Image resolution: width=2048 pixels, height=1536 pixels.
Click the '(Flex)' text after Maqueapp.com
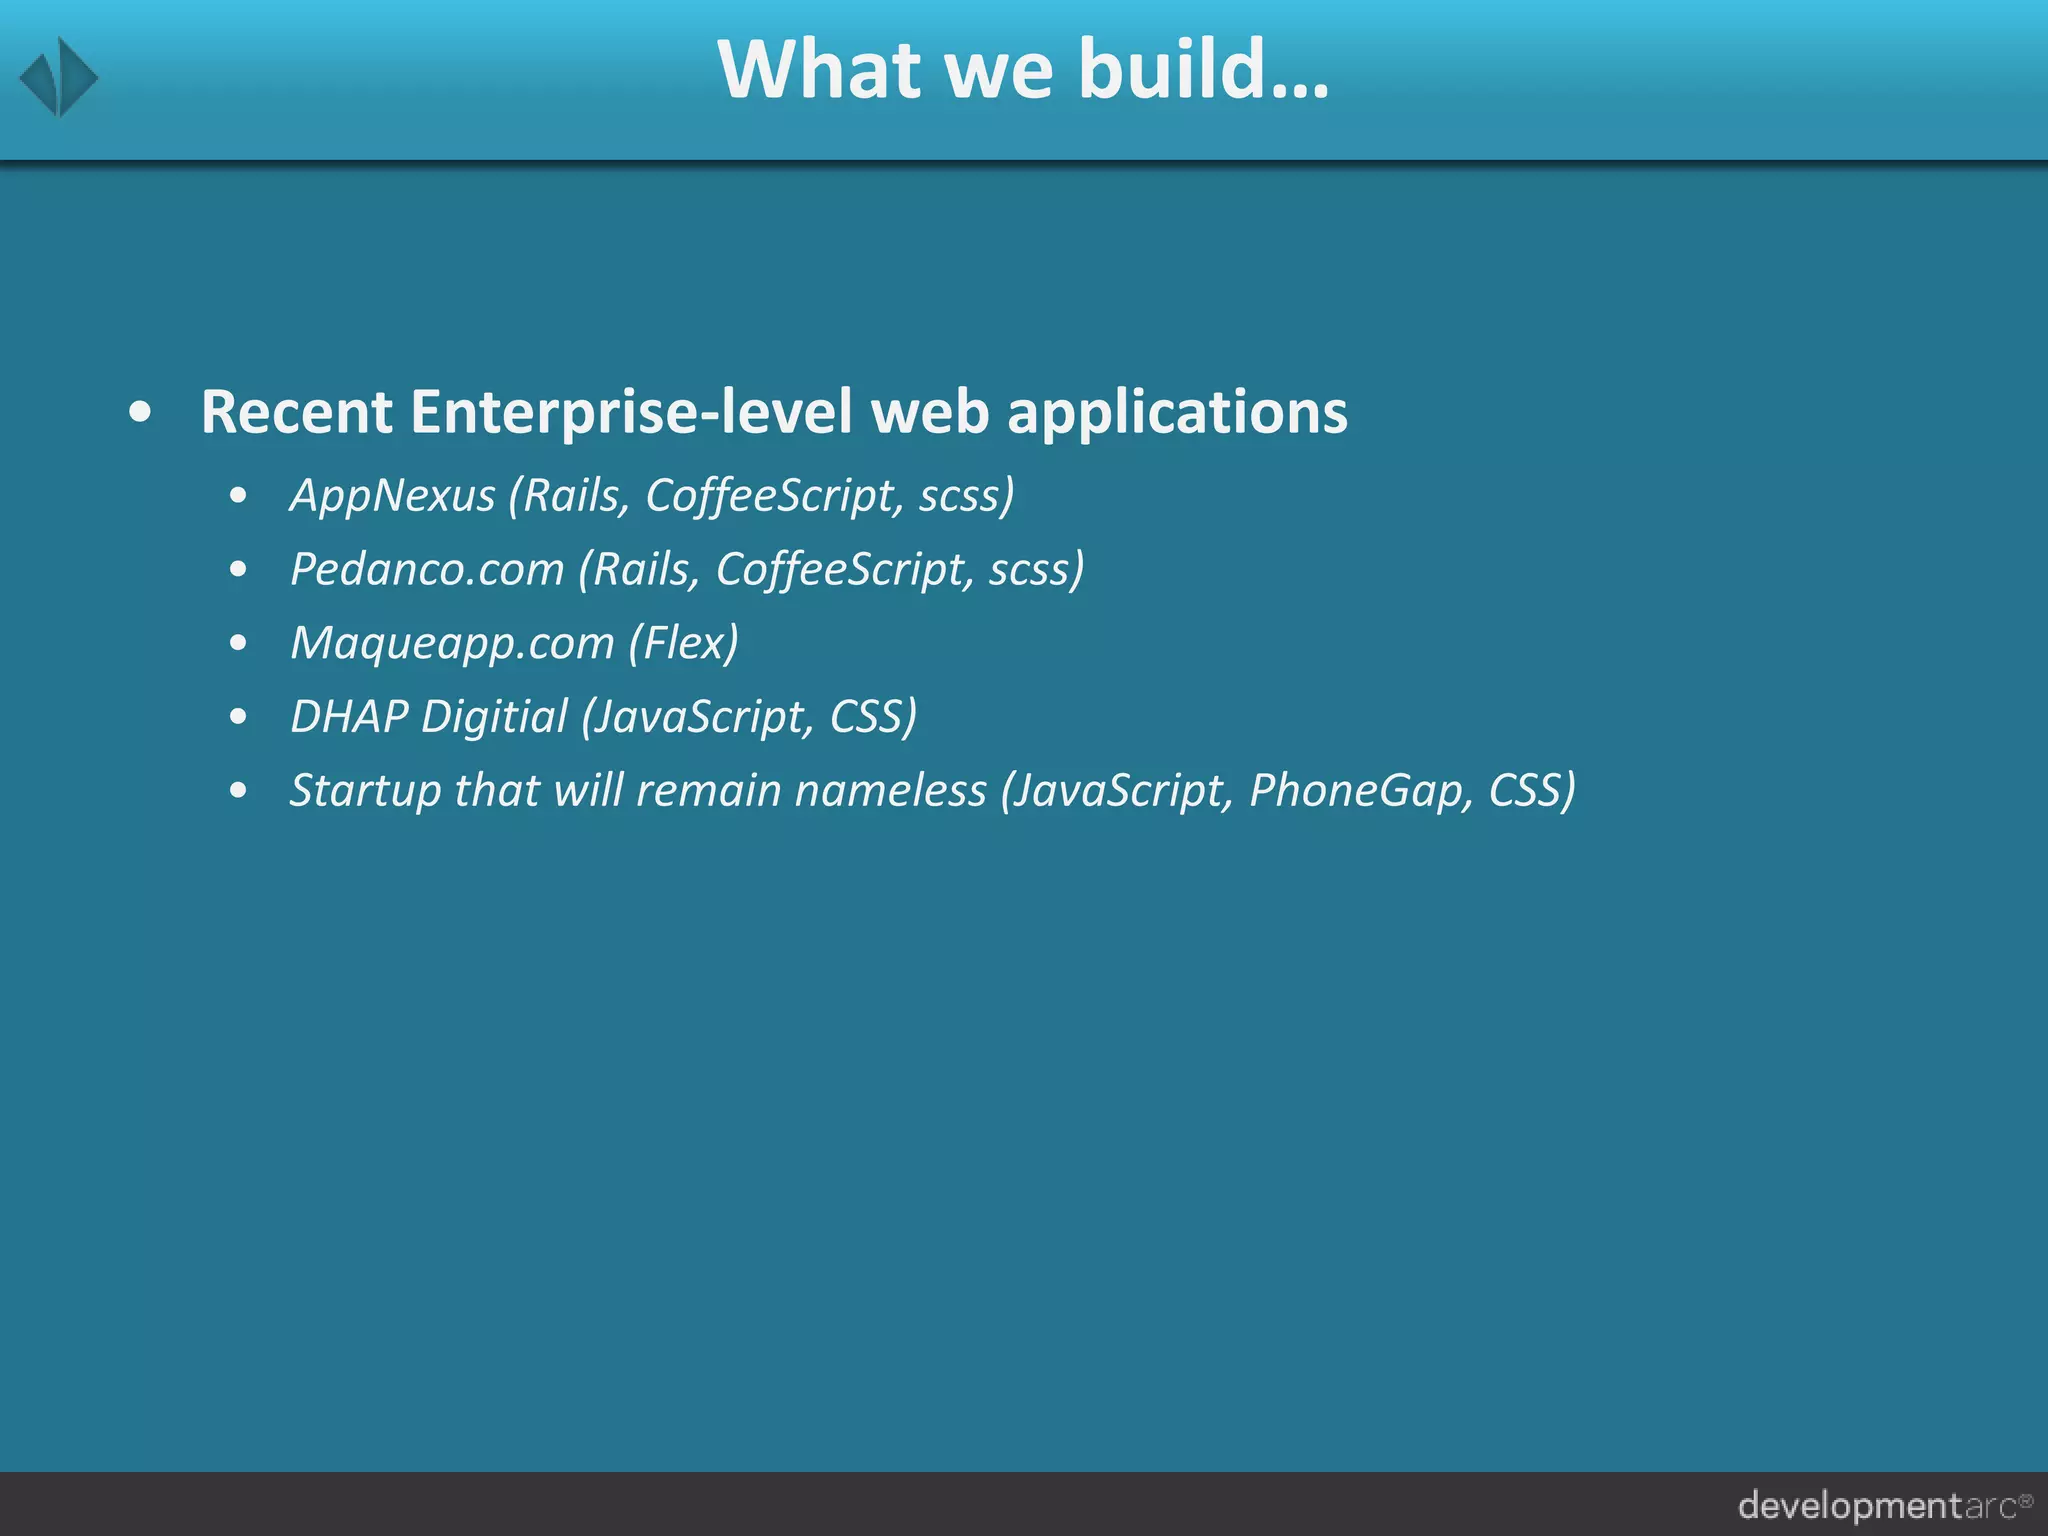[684, 643]
